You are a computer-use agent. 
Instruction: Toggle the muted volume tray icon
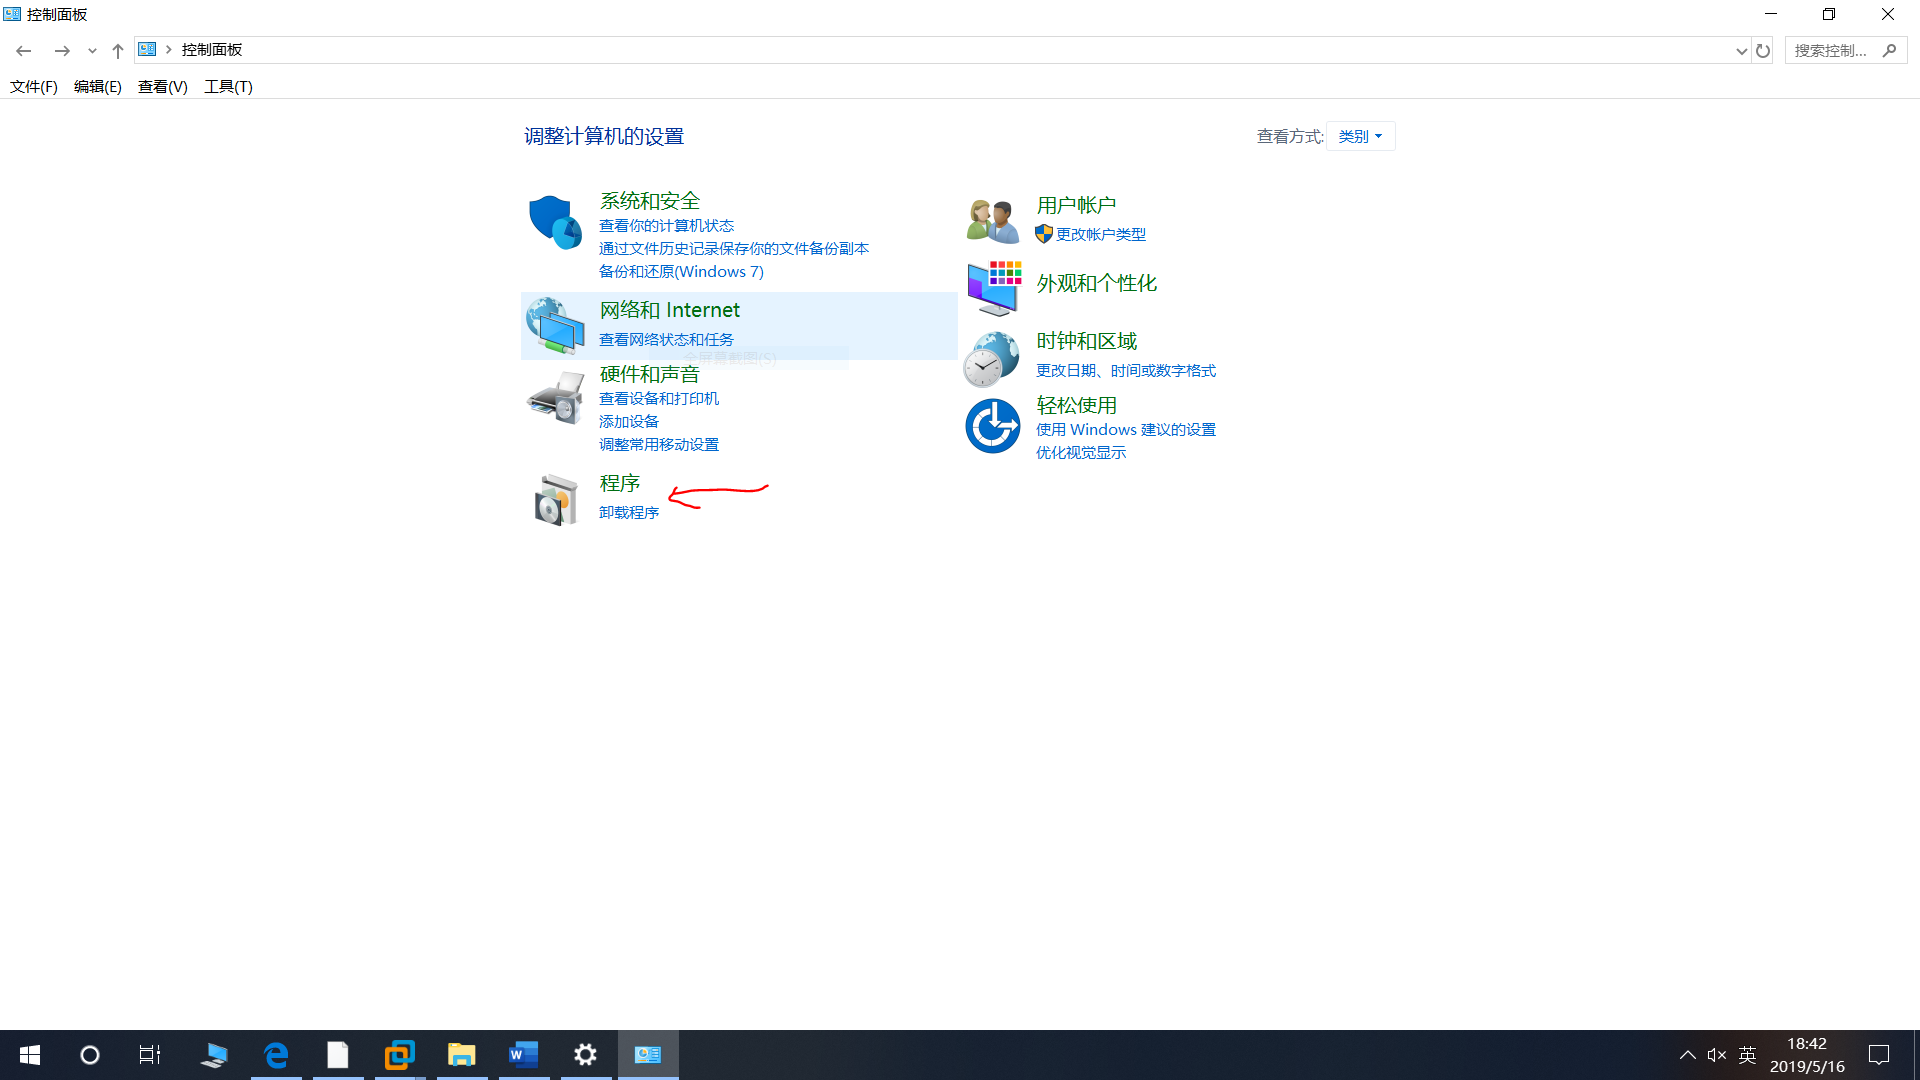pos(1717,1055)
